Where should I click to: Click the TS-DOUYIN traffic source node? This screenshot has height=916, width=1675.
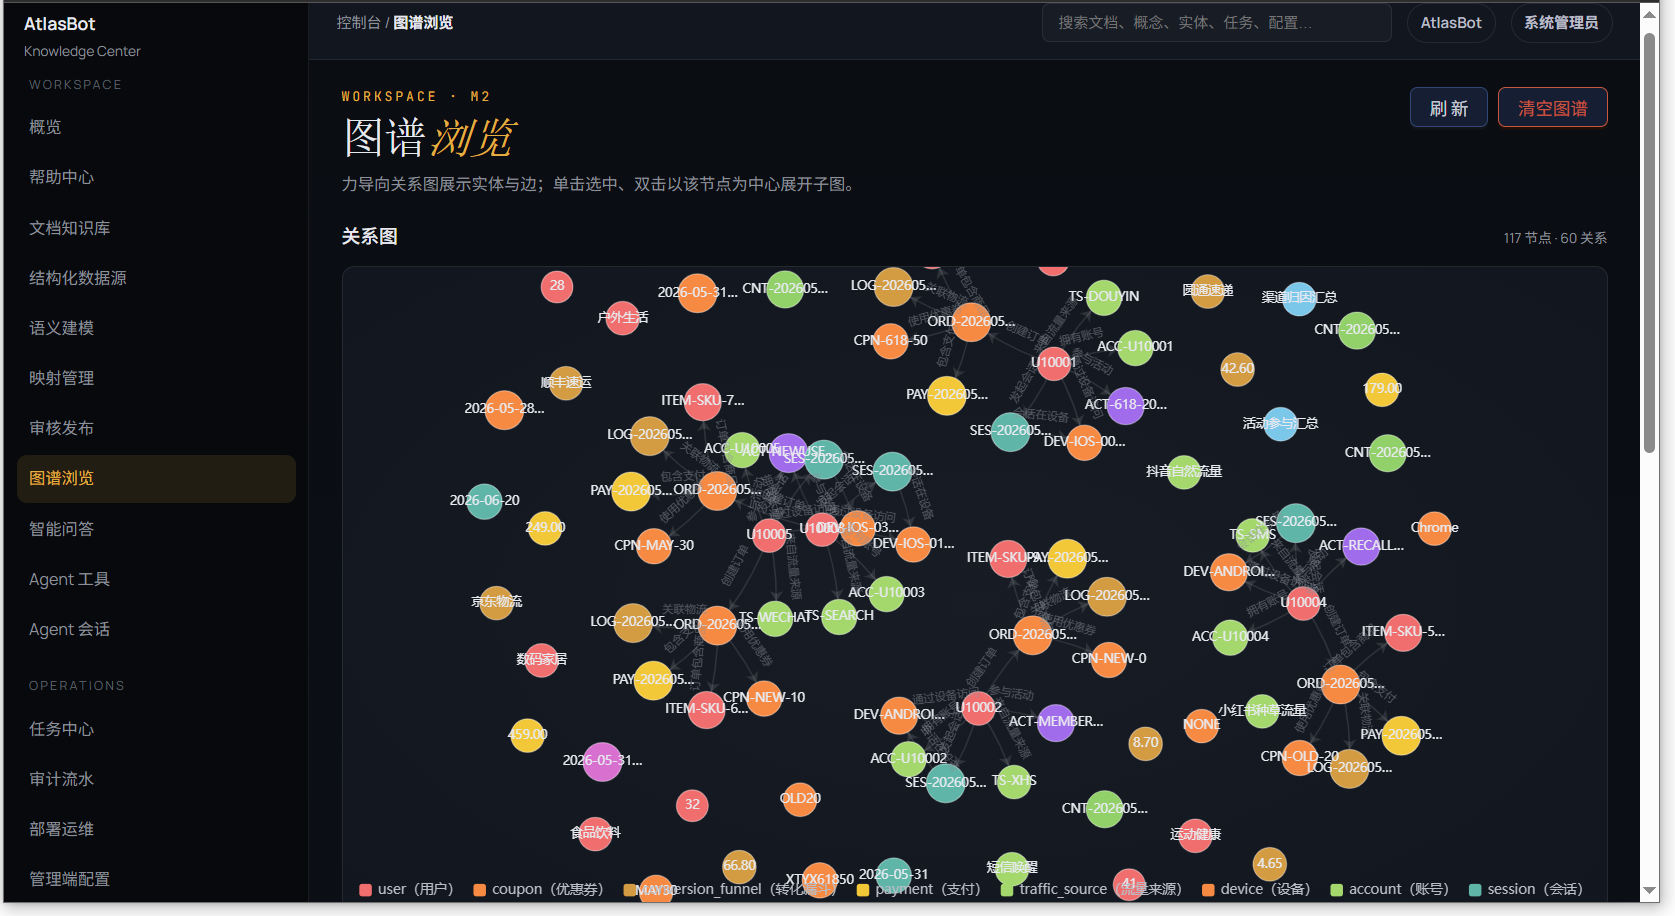point(1104,297)
